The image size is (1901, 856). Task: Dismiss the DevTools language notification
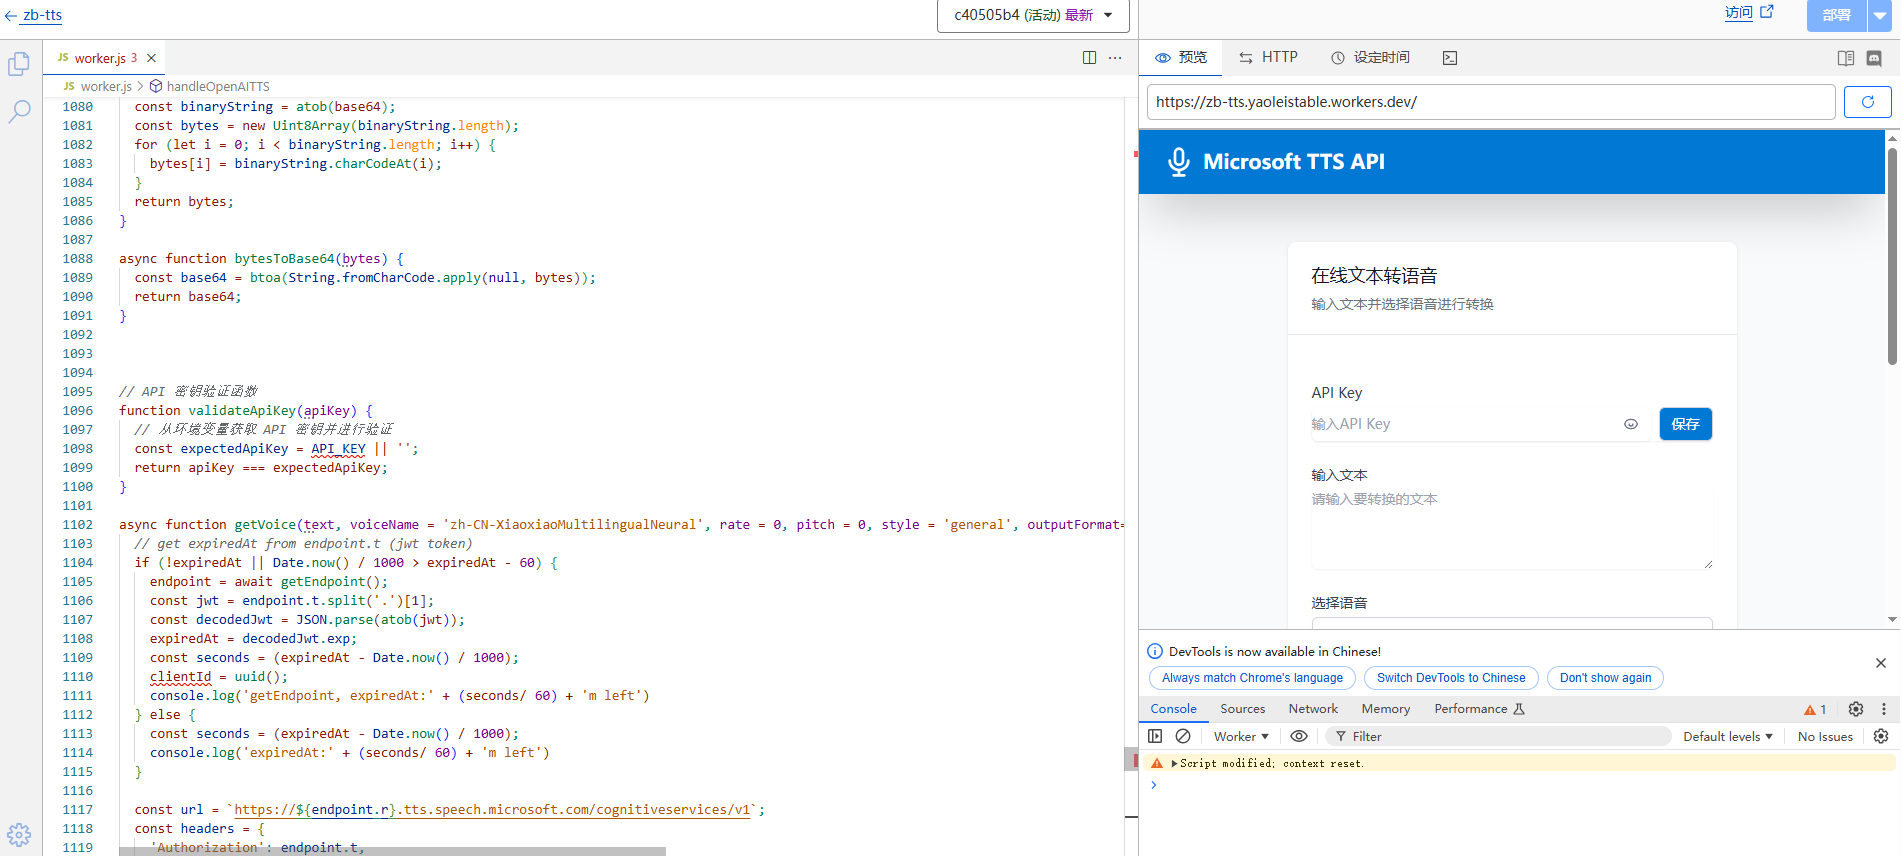(x=1880, y=663)
